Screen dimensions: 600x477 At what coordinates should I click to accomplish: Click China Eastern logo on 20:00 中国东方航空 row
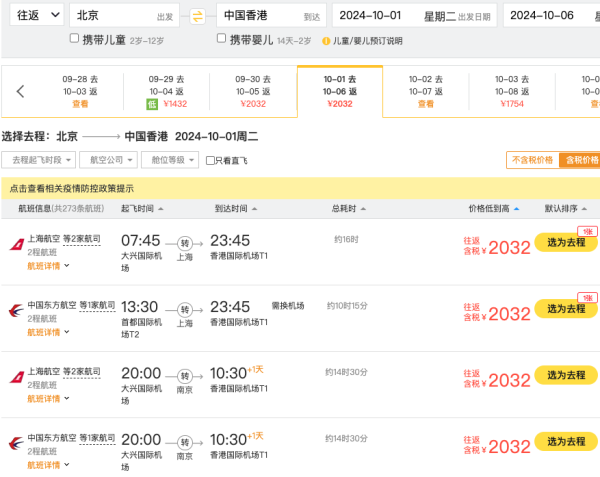(16, 443)
